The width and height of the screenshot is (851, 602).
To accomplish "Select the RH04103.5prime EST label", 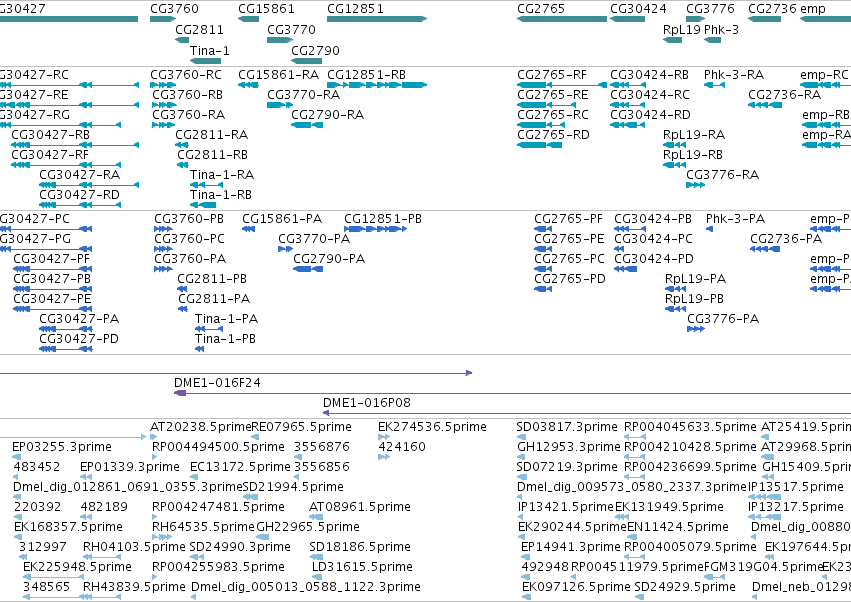I will [x=134, y=547].
